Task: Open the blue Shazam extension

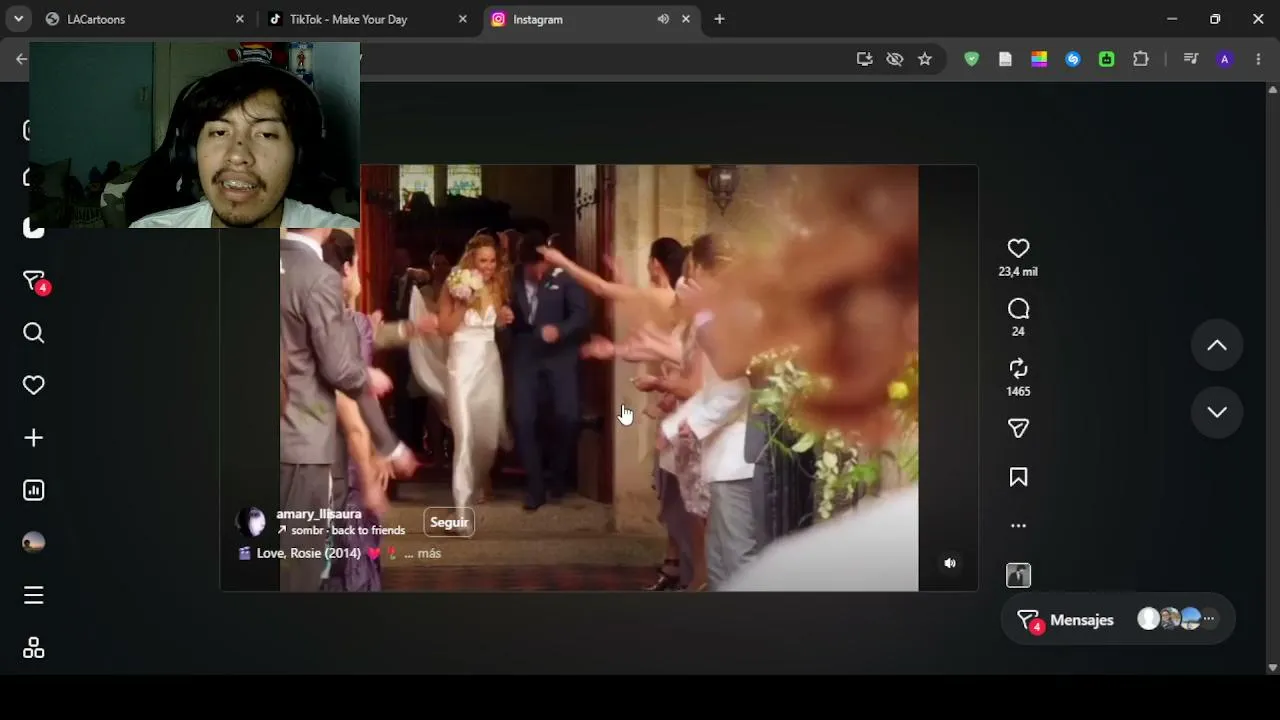Action: click(1073, 59)
